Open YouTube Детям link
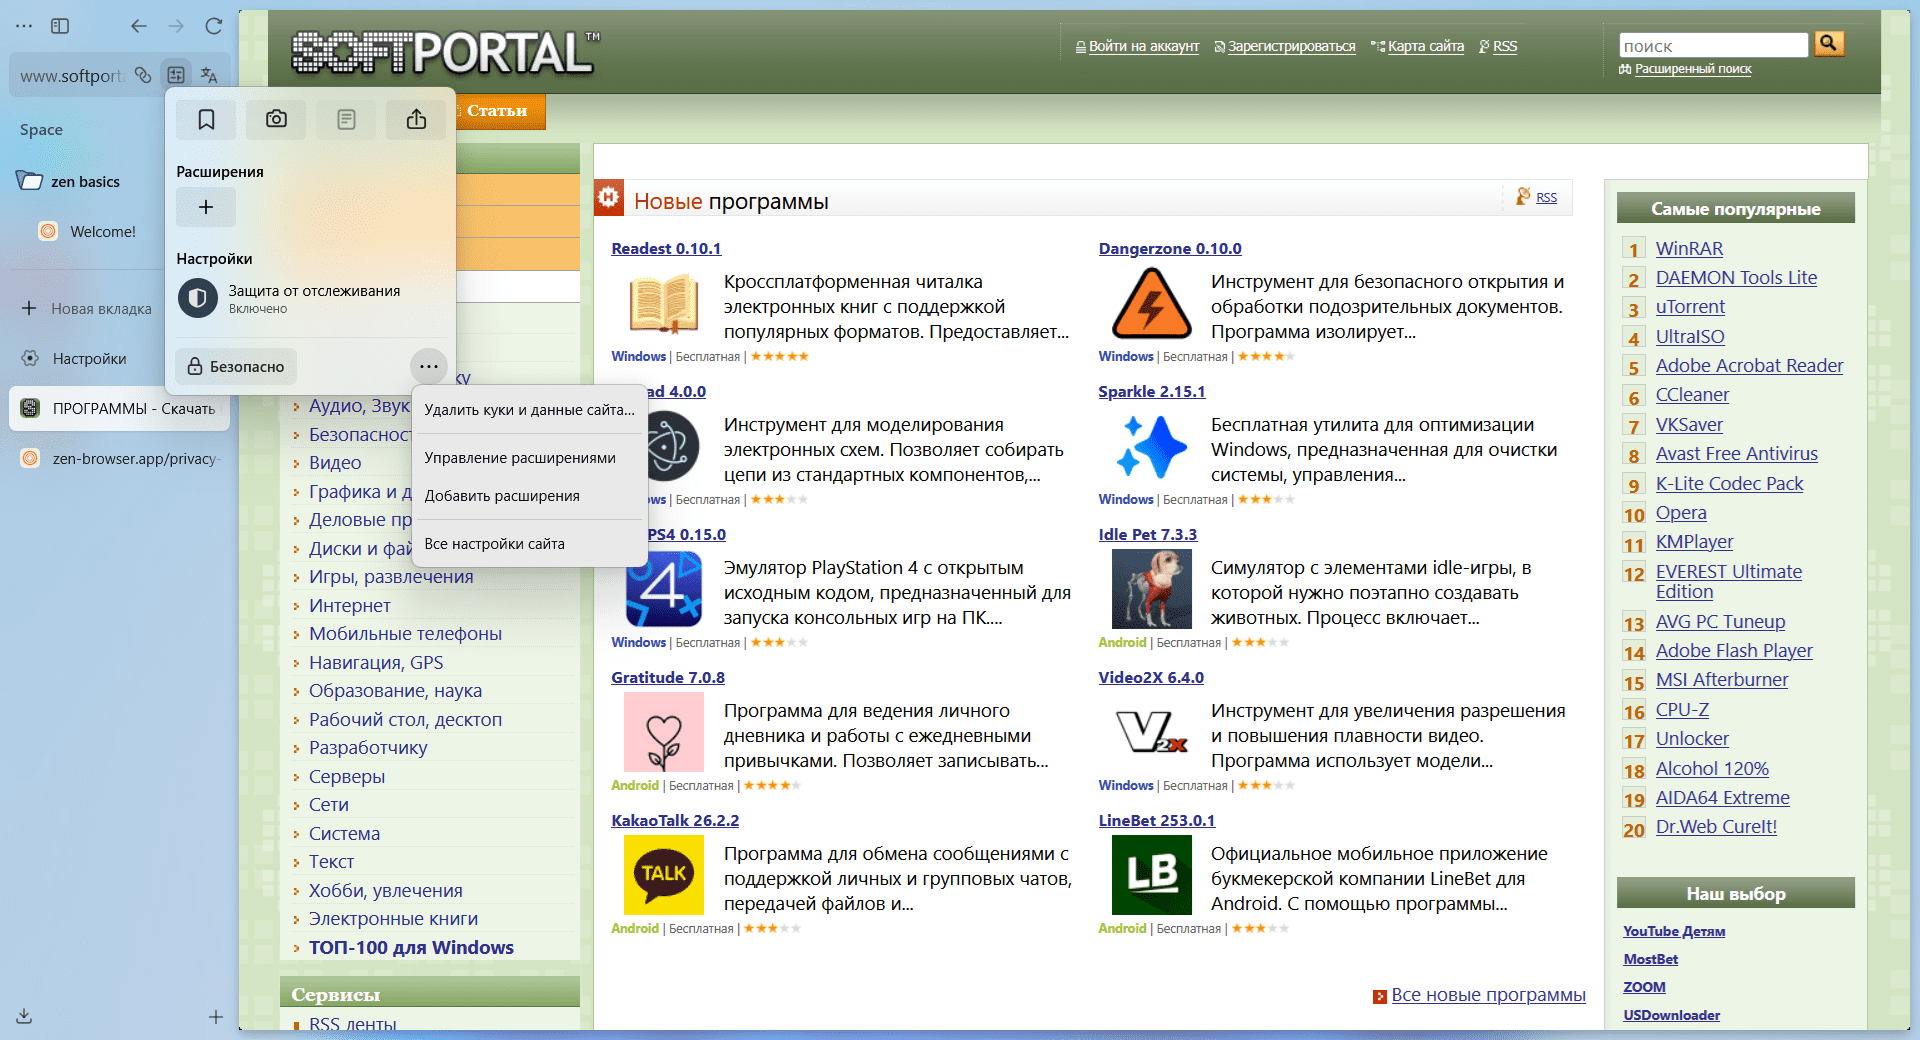 click(x=1674, y=931)
